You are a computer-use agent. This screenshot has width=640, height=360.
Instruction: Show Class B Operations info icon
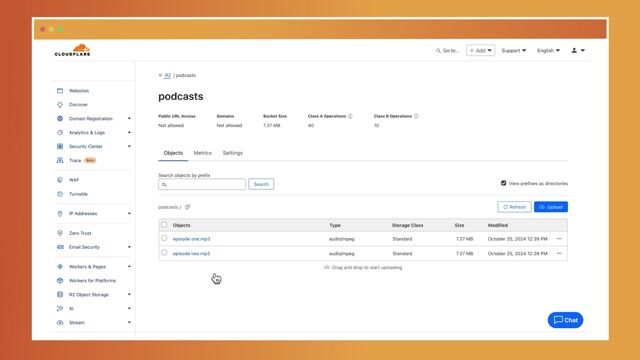click(416, 116)
